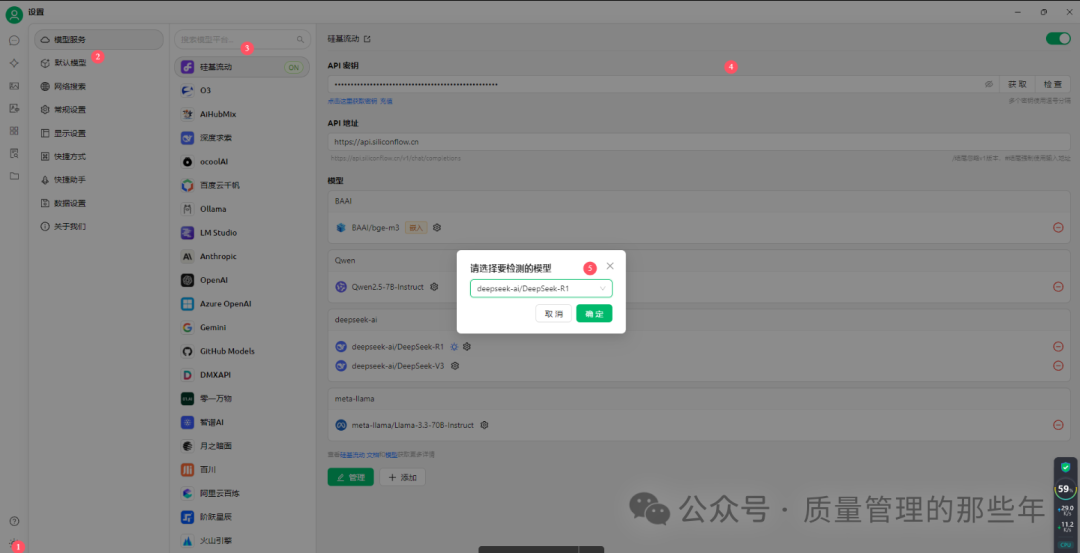This screenshot has width=1080, height=553.
Task: Open the knowledge base sidebar icon
Action: (x=14, y=153)
